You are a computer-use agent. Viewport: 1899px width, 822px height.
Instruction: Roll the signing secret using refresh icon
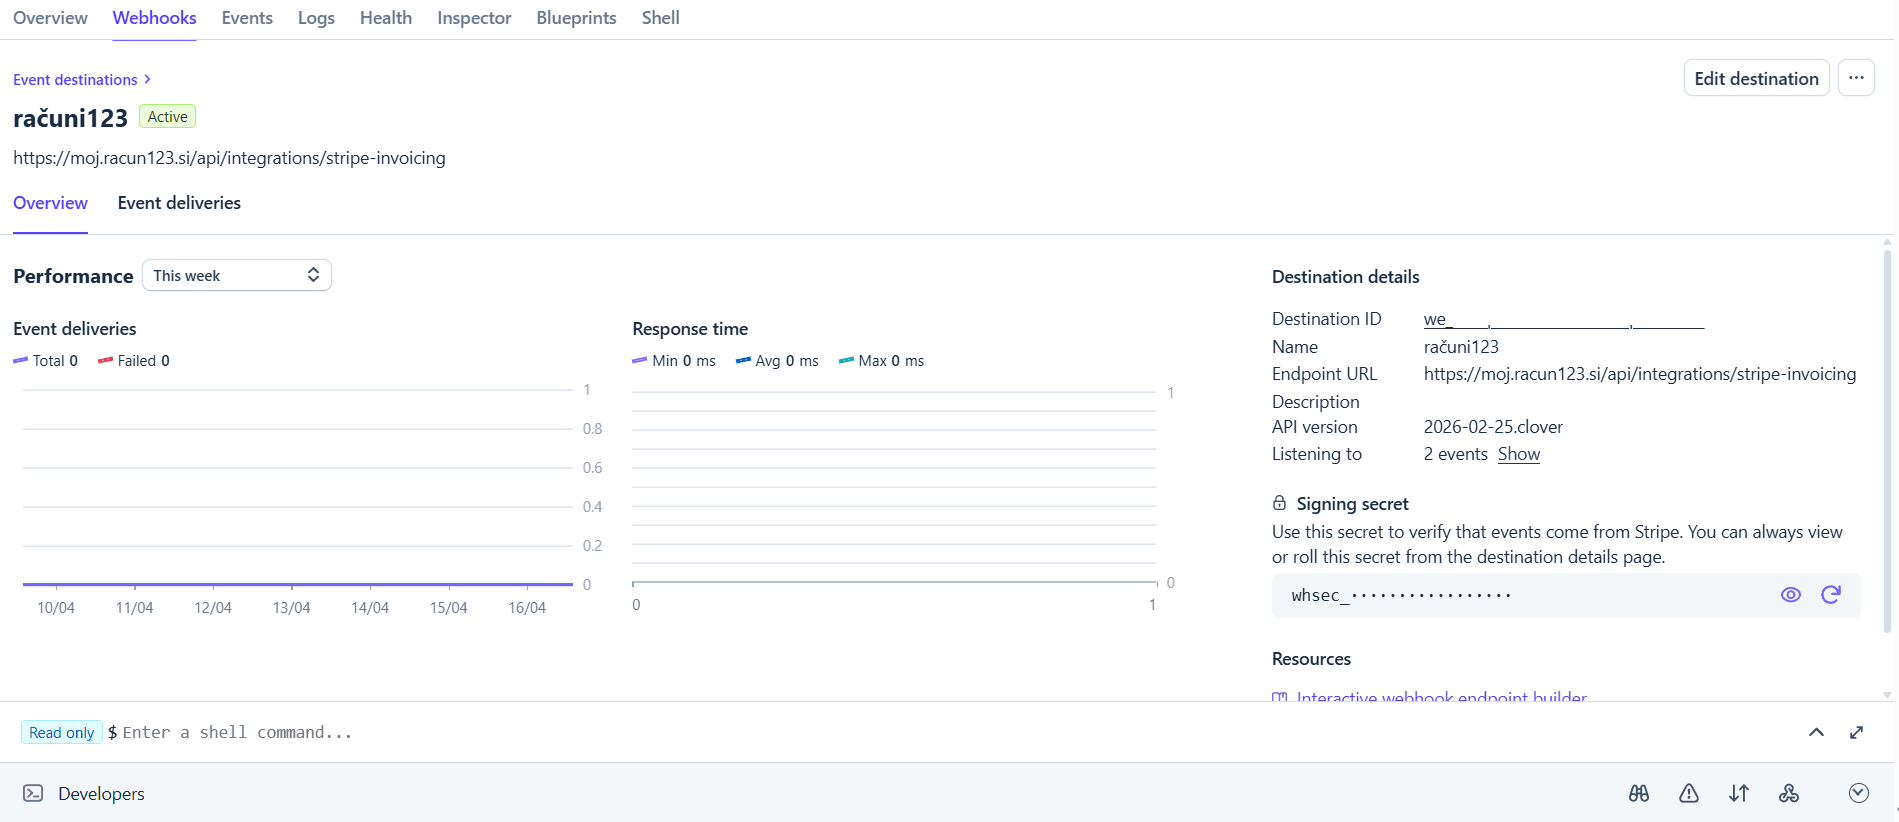pos(1830,595)
